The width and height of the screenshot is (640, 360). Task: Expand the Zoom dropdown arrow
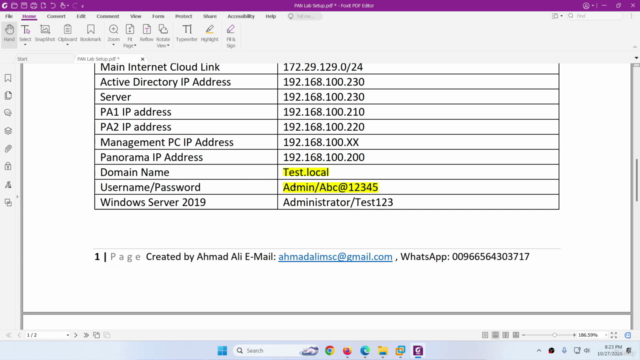click(113, 44)
